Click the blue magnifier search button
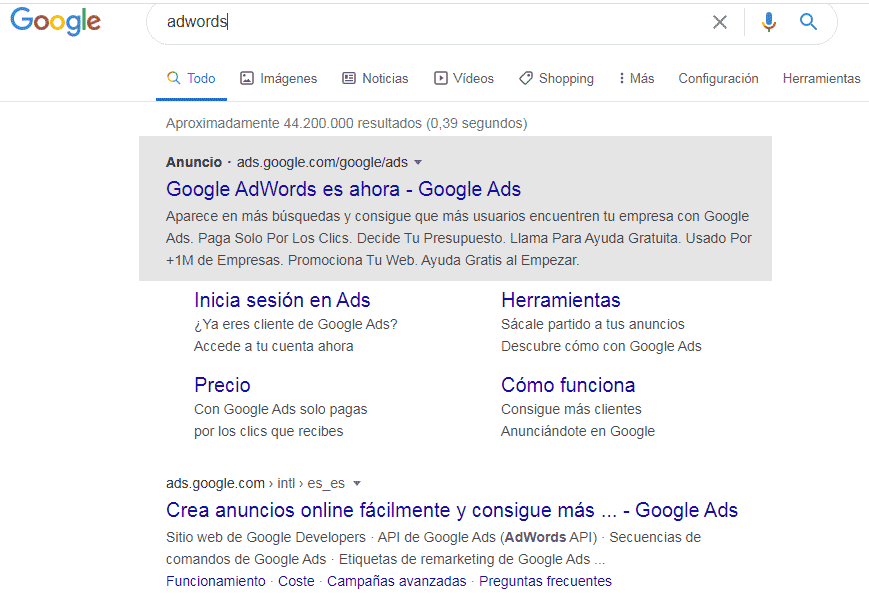The width and height of the screenshot is (869, 611). (808, 22)
